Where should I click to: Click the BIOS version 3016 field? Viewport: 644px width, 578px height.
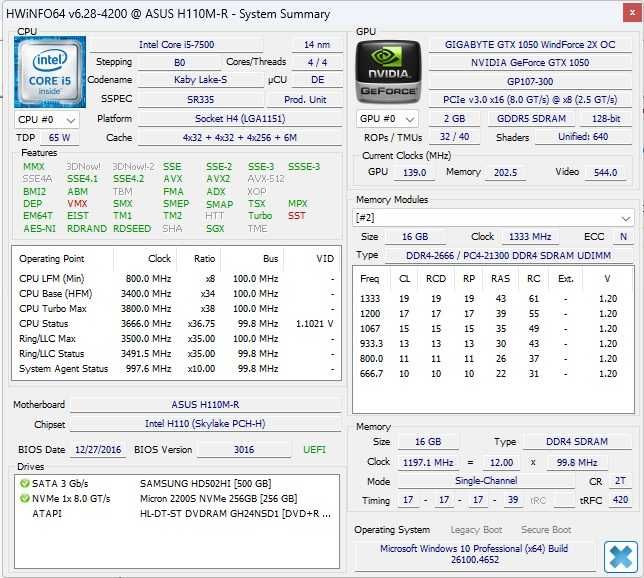[x=244, y=449]
